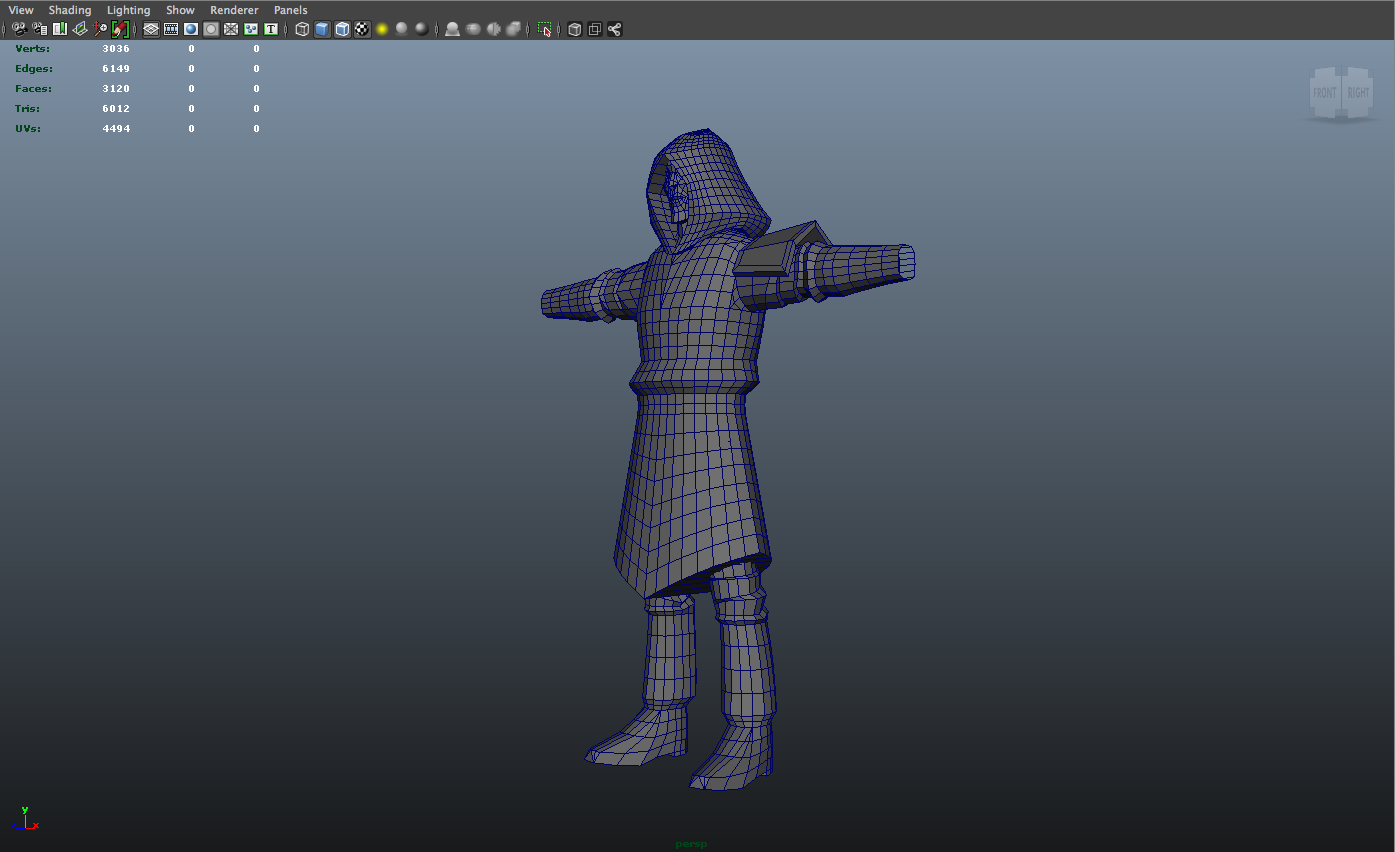Click the persp camera label

[x=691, y=844]
